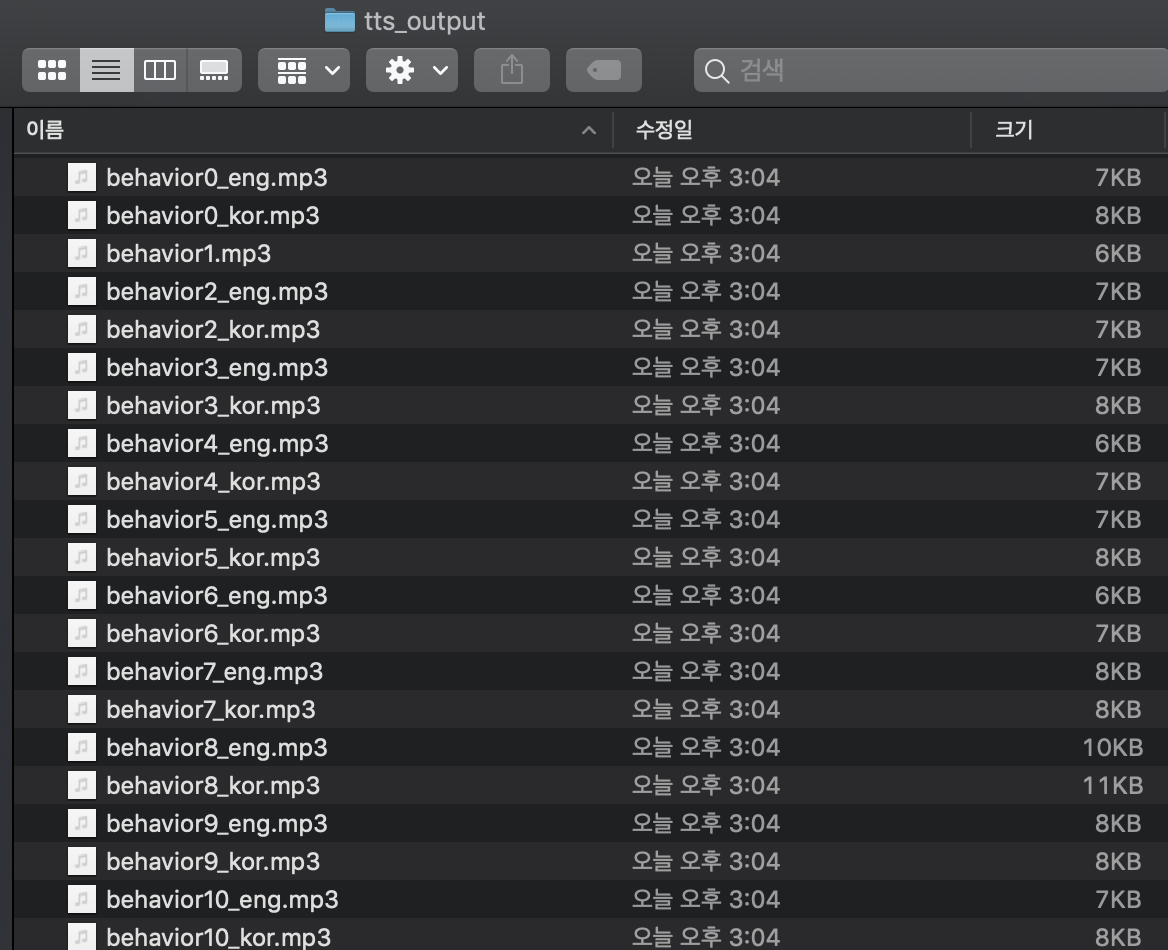The image size is (1168, 950).
Task: Select behavior10_kor.mp3
Action: (x=591, y=934)
